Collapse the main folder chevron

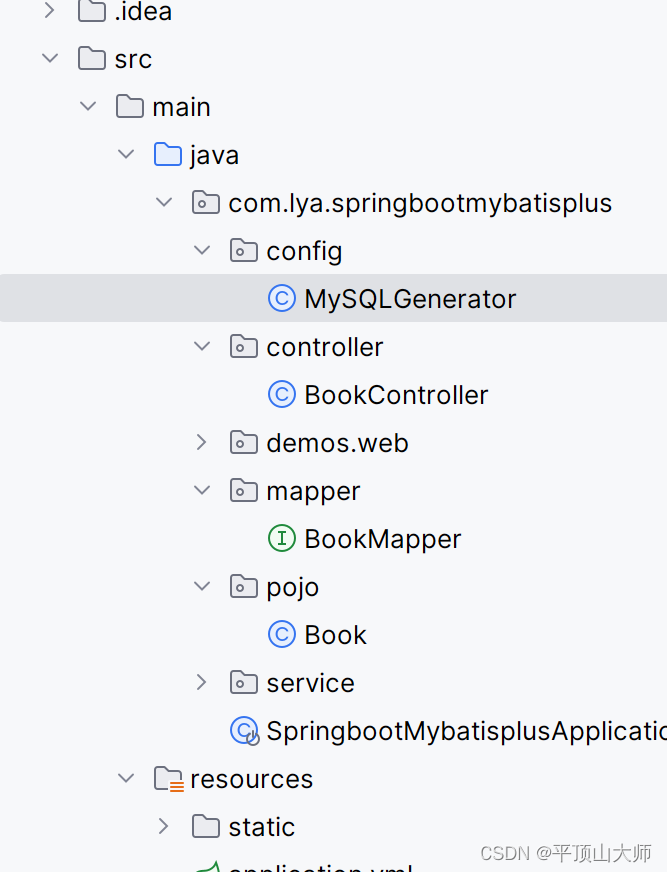click(88, 106)
